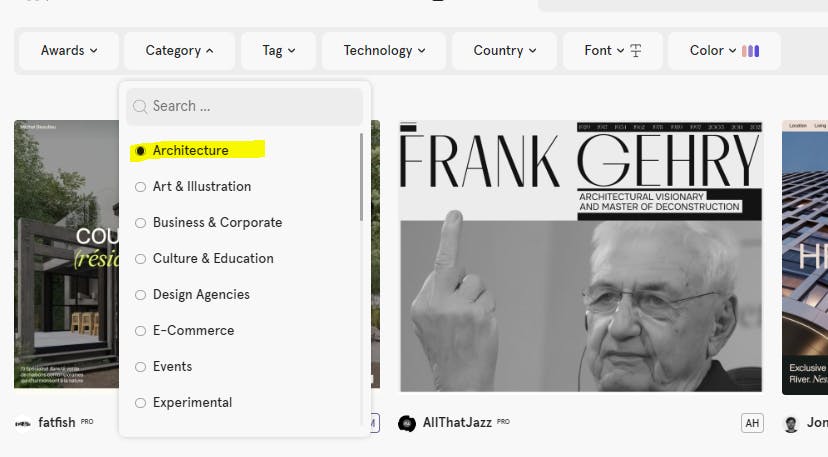Collapse the Category filter dropdown
This screenshot has height=457, width=828.
180,51
